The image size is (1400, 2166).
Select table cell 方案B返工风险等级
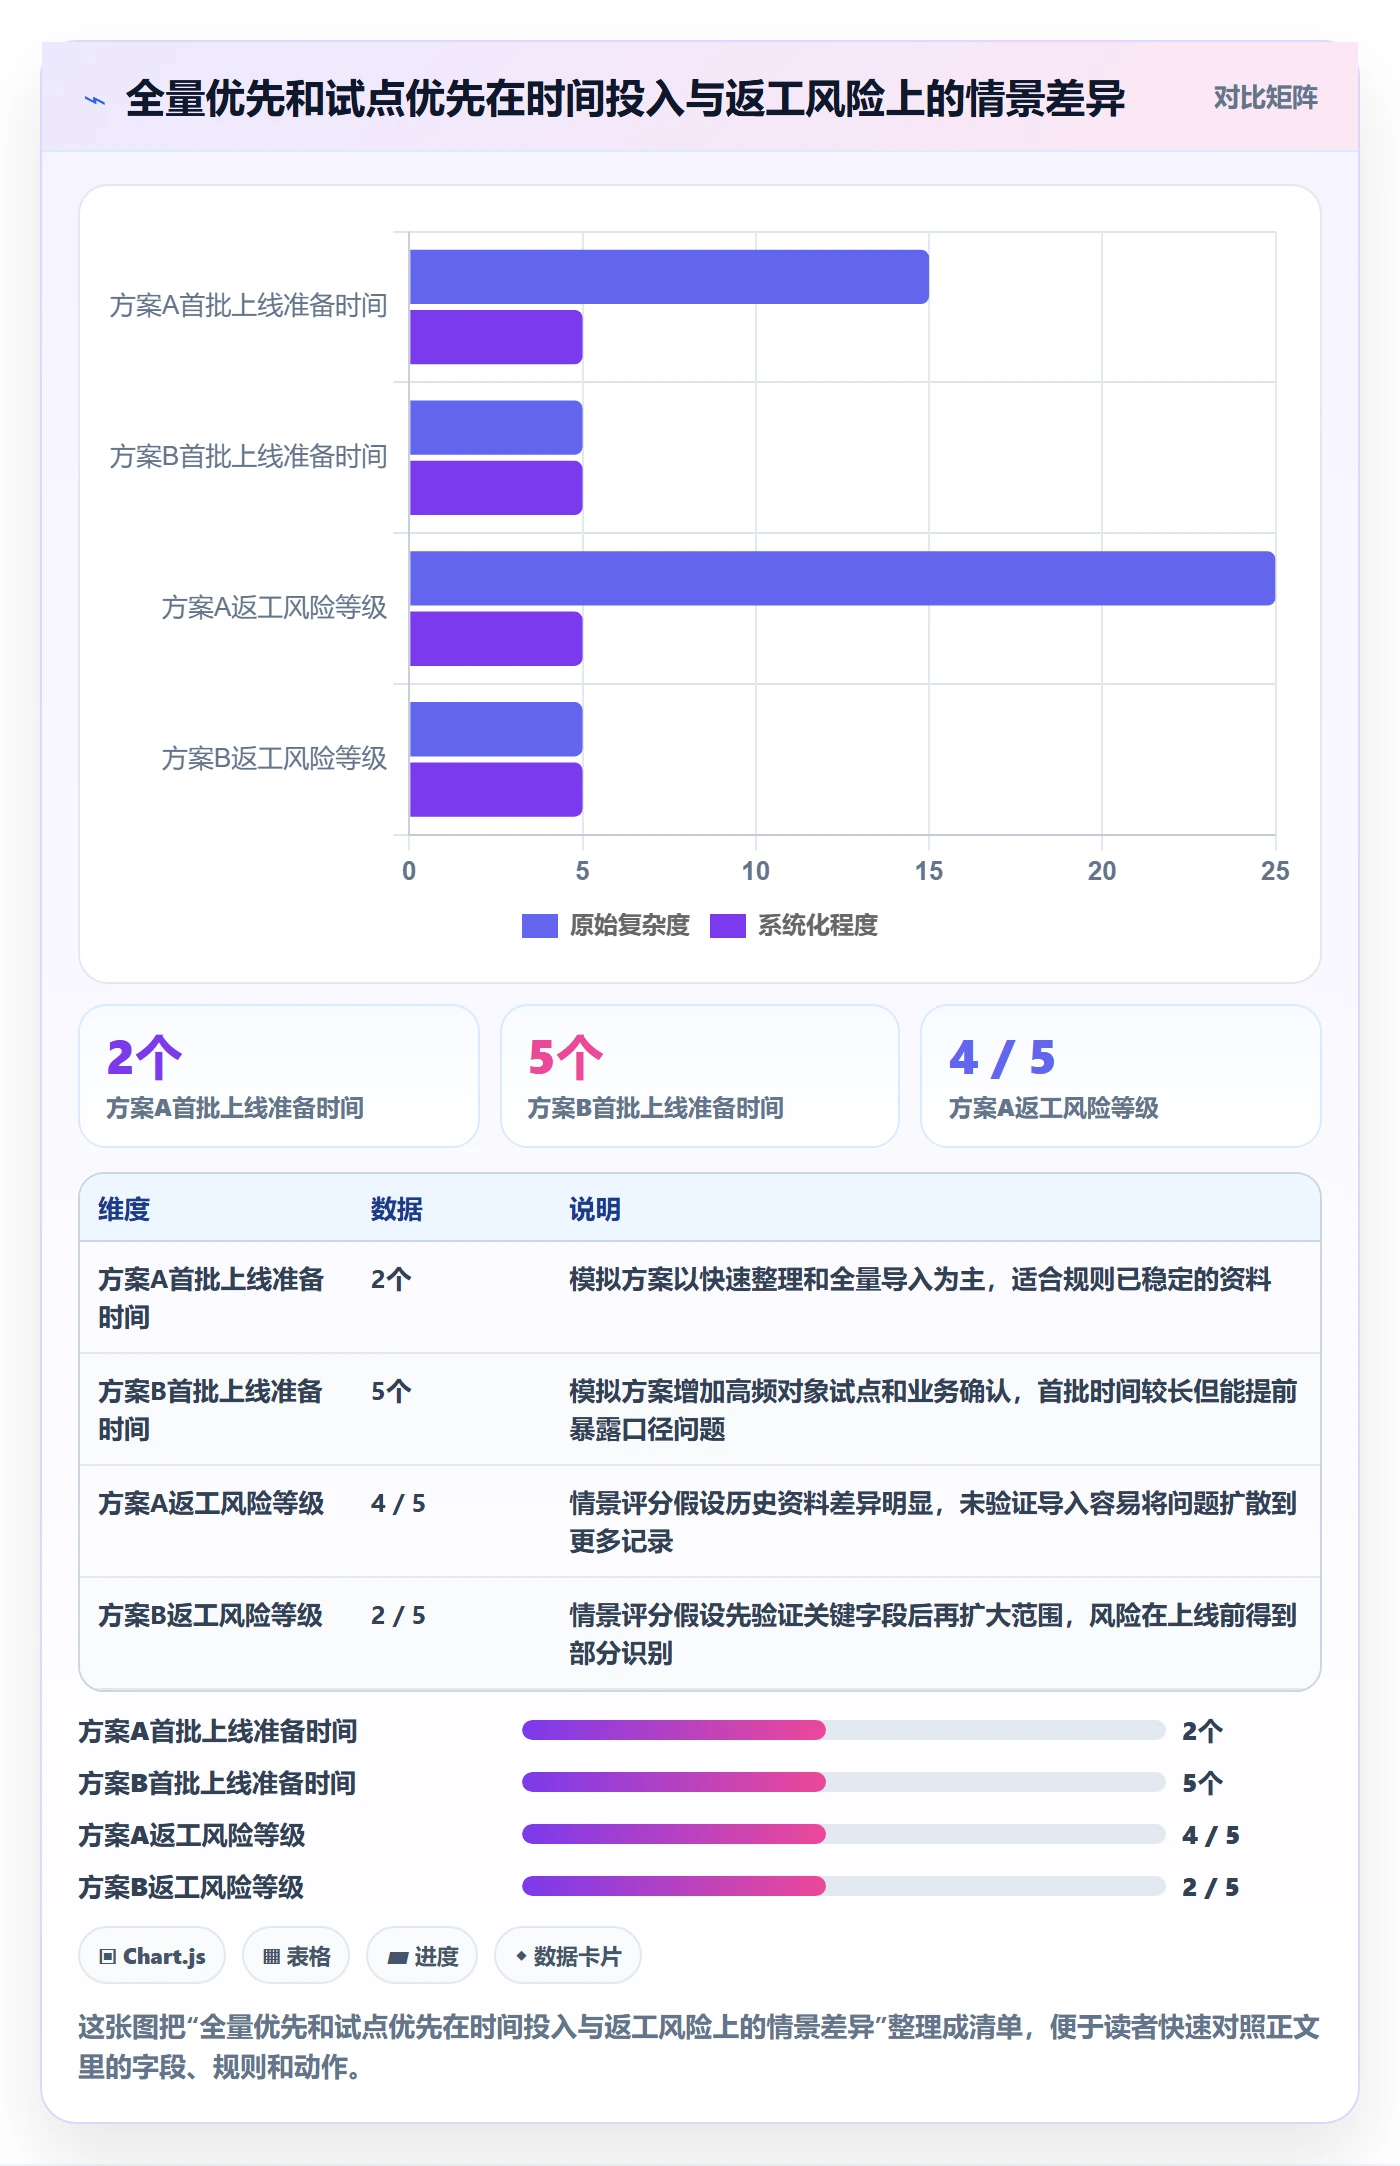tap(211, 1615)
